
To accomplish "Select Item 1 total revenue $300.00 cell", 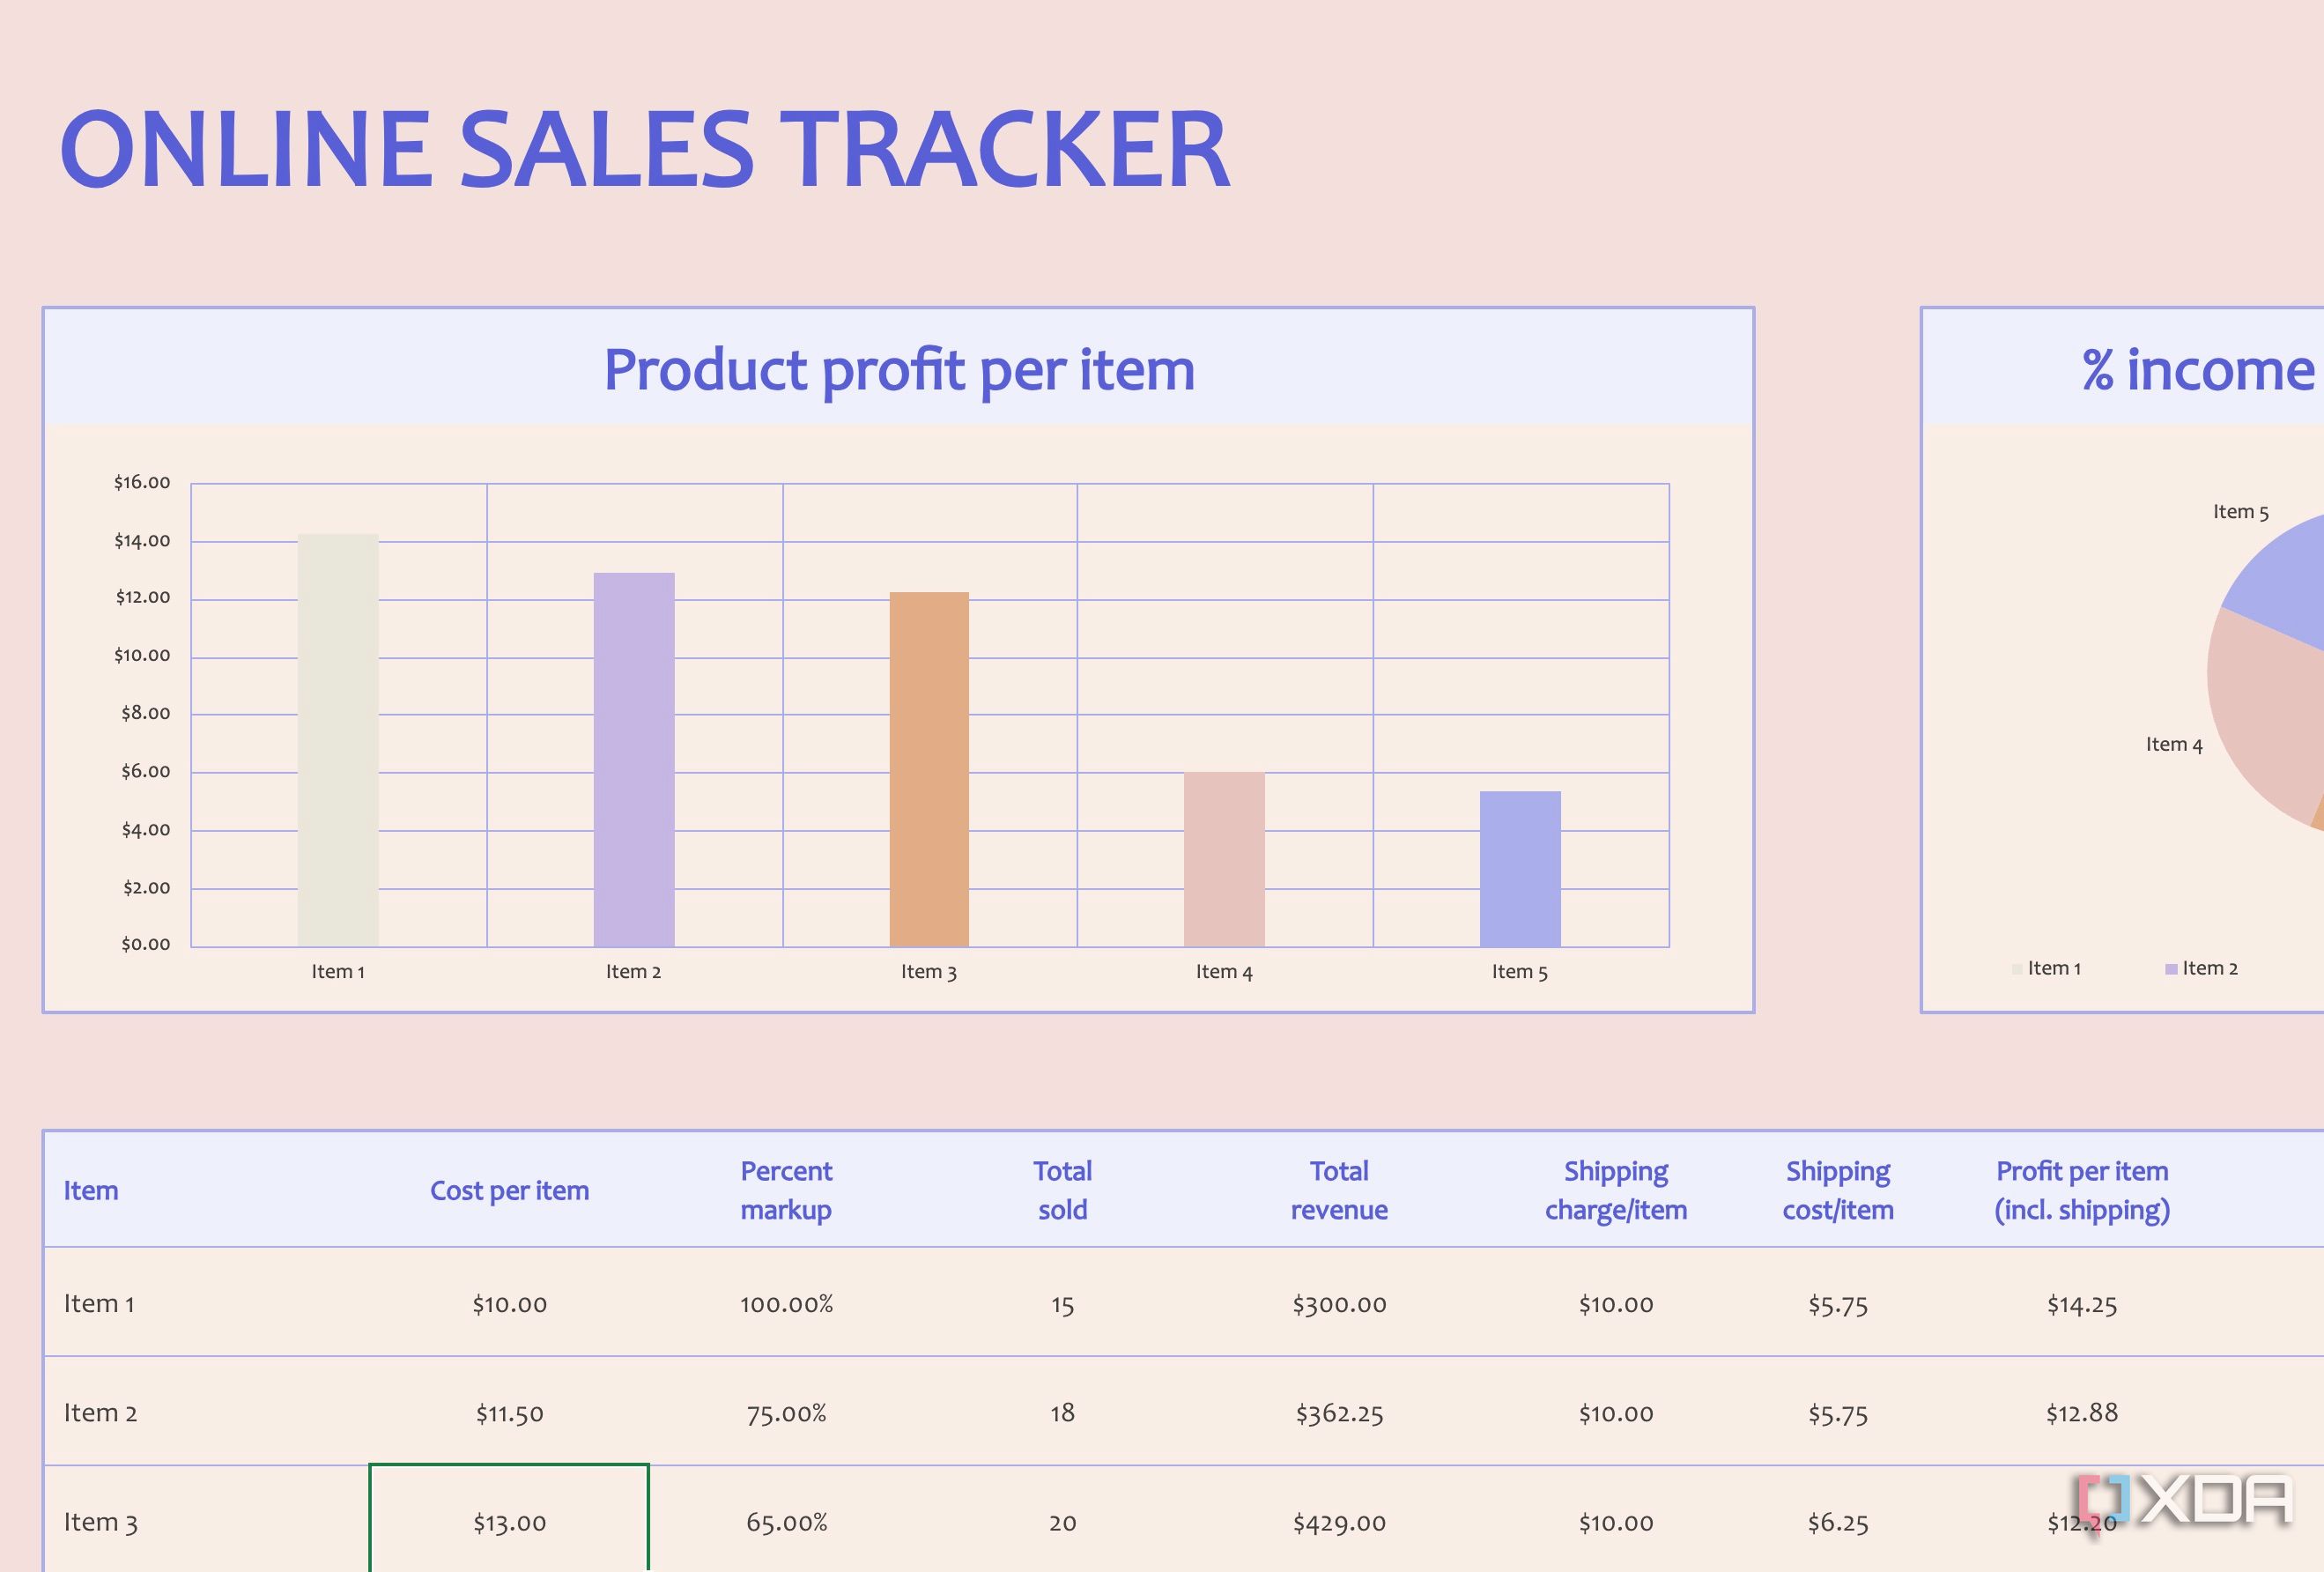I will pyautogui.click(x=1338, y=1304).
